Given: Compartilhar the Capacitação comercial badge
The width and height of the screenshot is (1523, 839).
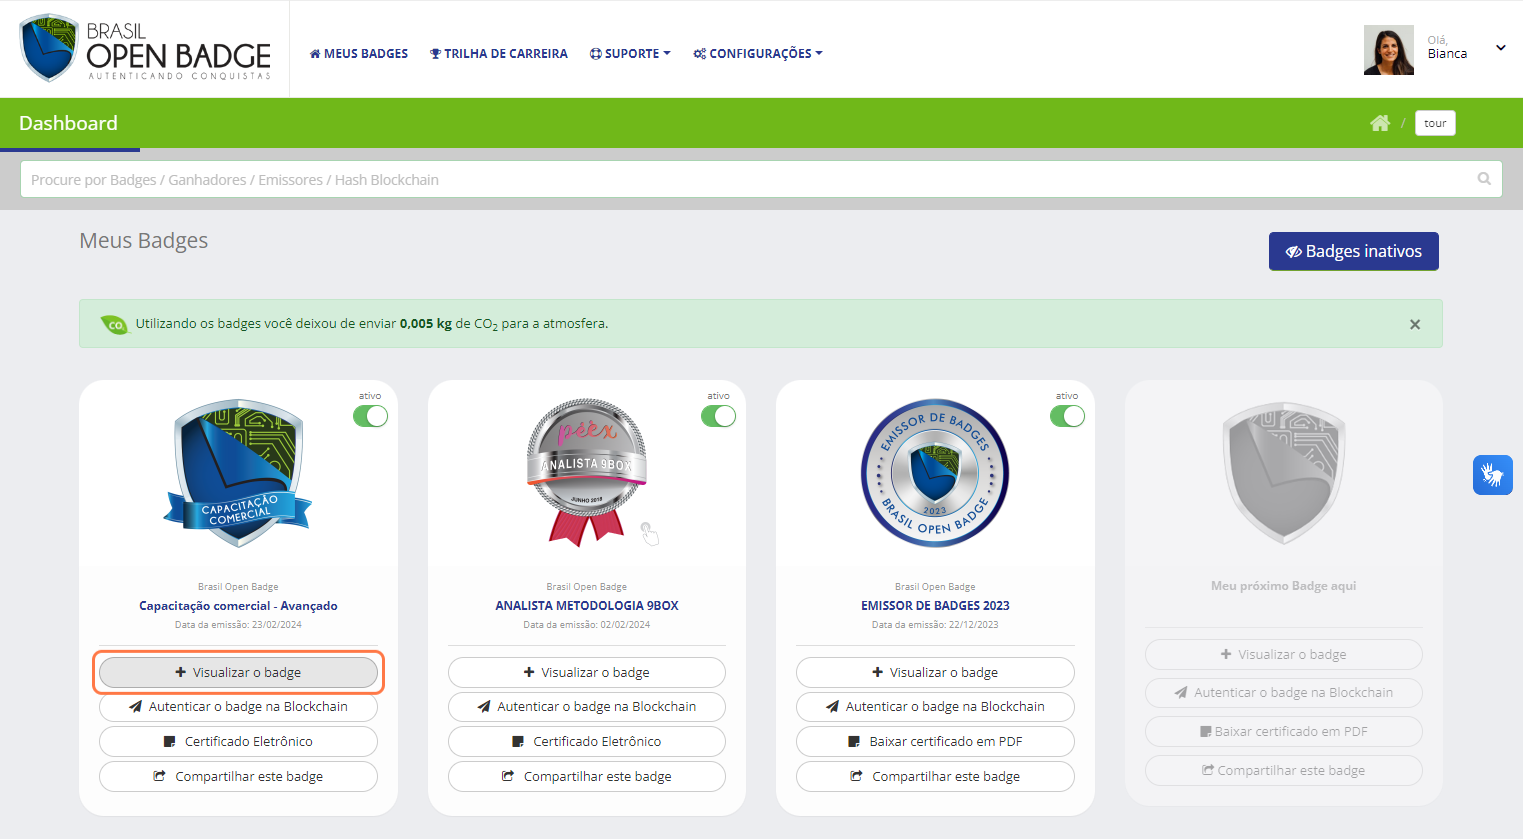Looking at the screenshot, I should pos(238,776).
